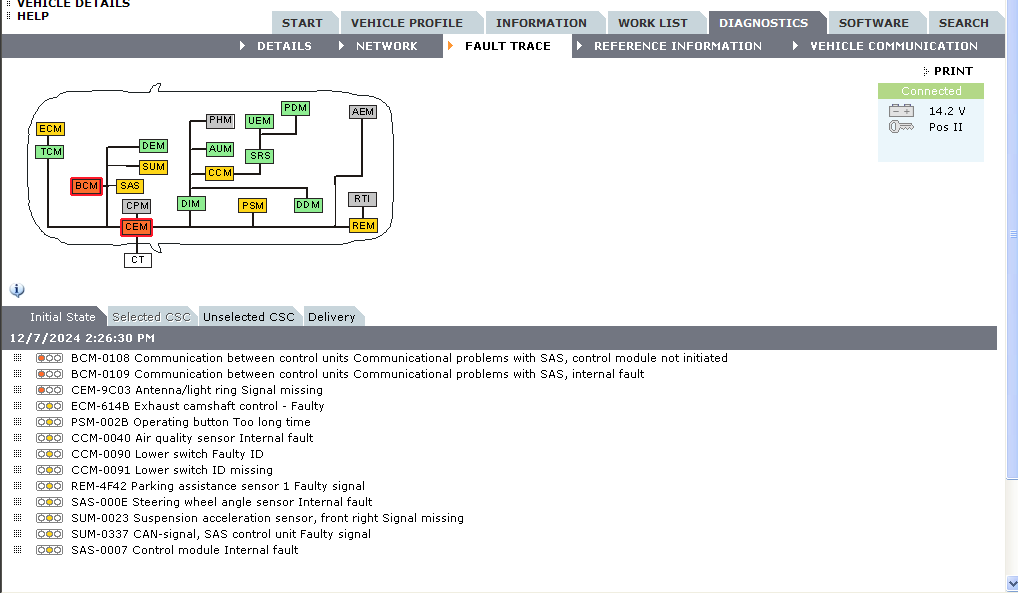Switch to the VEHICLE PROFILE tab

pyautogui.click(x=407, y=23)
